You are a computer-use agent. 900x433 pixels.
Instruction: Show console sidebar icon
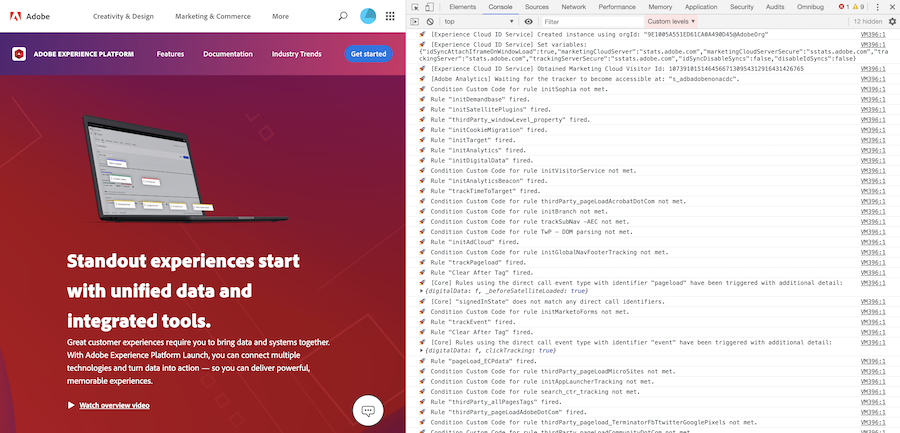(415, 21)
